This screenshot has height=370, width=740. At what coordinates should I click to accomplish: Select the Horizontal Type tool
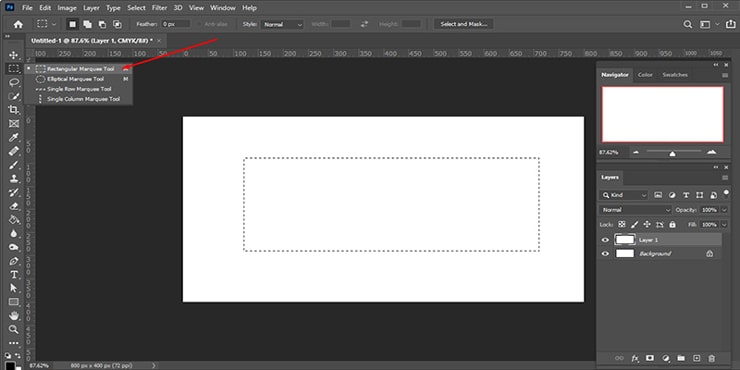pyautogui.click(x=14, y=275)
